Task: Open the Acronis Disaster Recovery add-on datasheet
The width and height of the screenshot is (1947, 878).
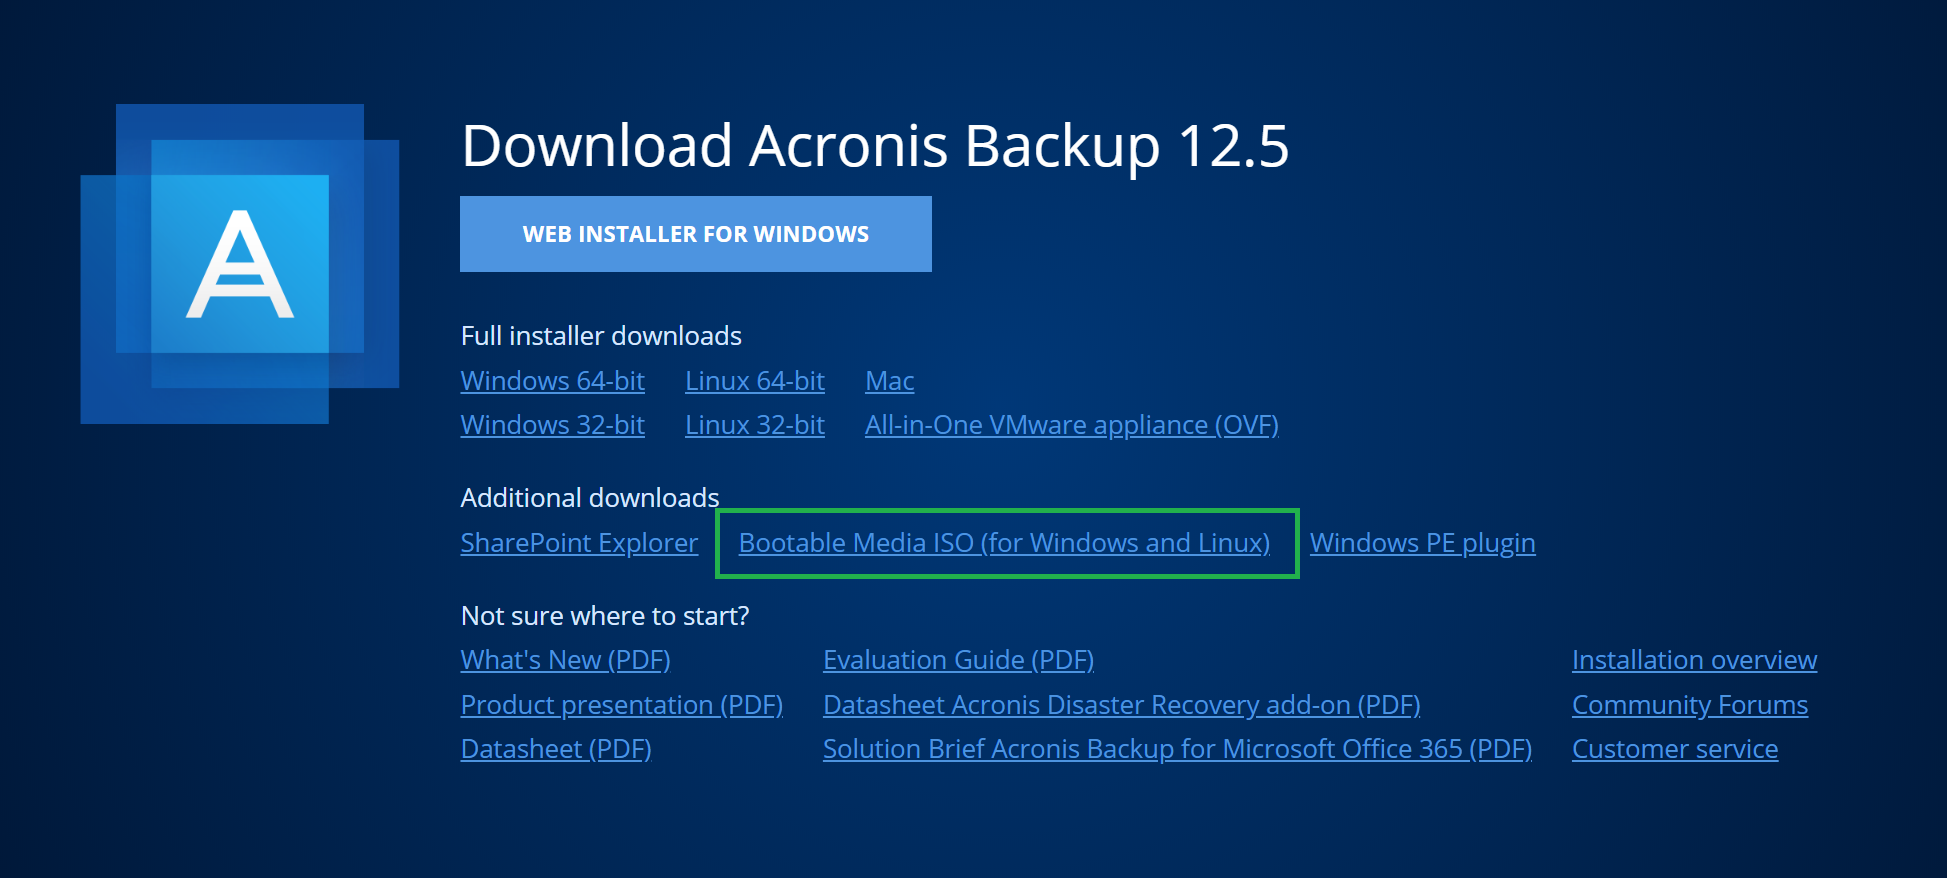Action: pos(1121,705)
